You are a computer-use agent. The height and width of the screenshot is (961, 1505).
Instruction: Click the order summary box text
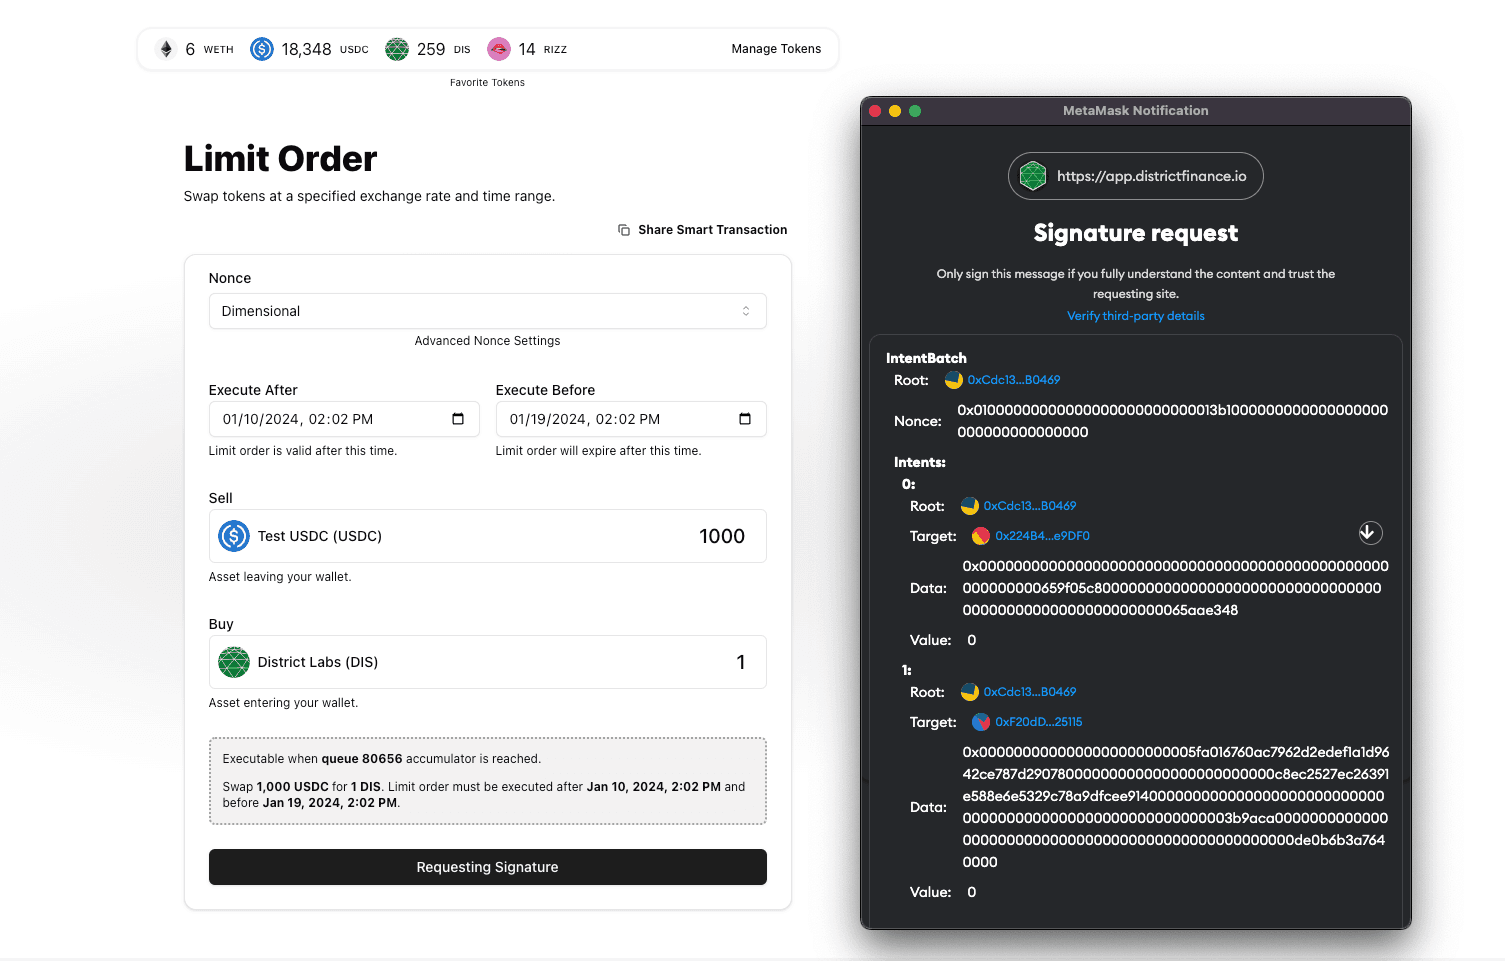coord(488,781)
